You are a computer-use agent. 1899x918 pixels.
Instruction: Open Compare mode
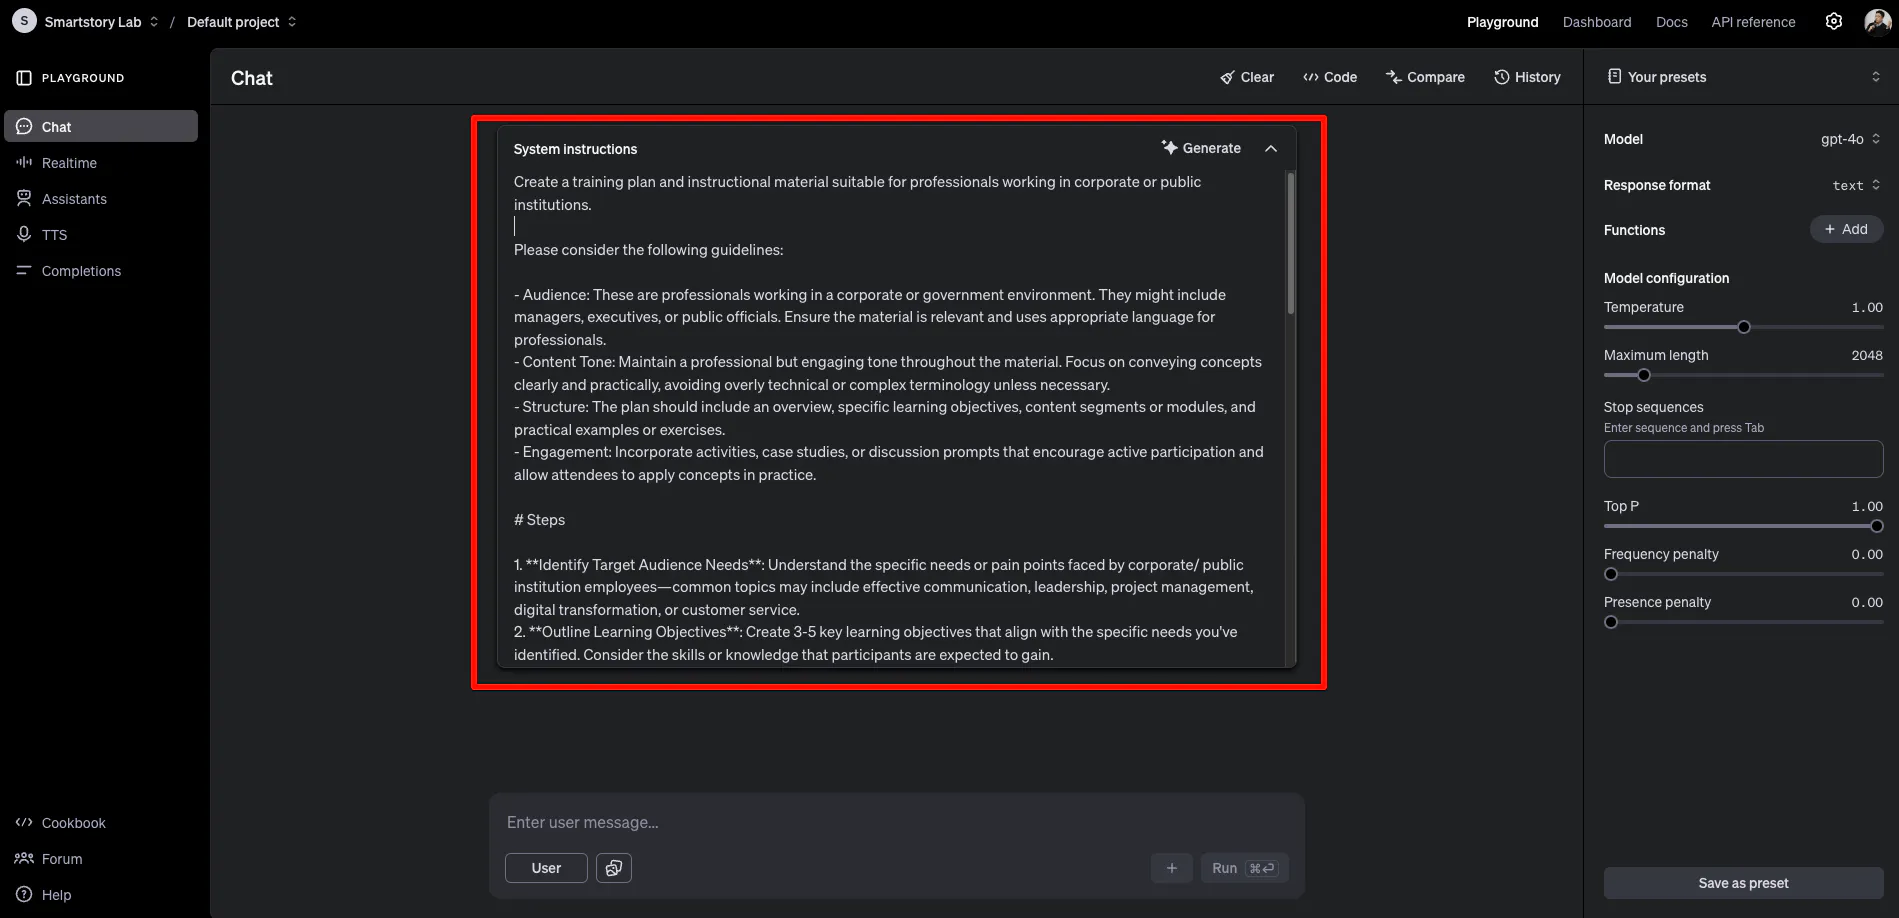coord(1425,77)
